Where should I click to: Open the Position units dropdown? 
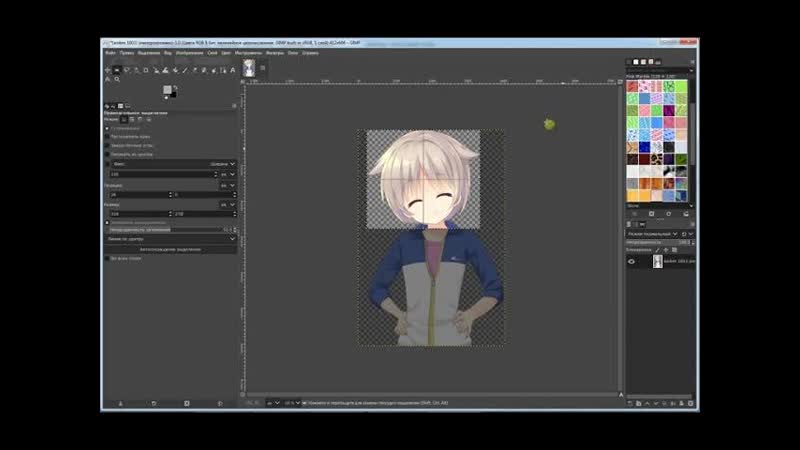(228, 186)
